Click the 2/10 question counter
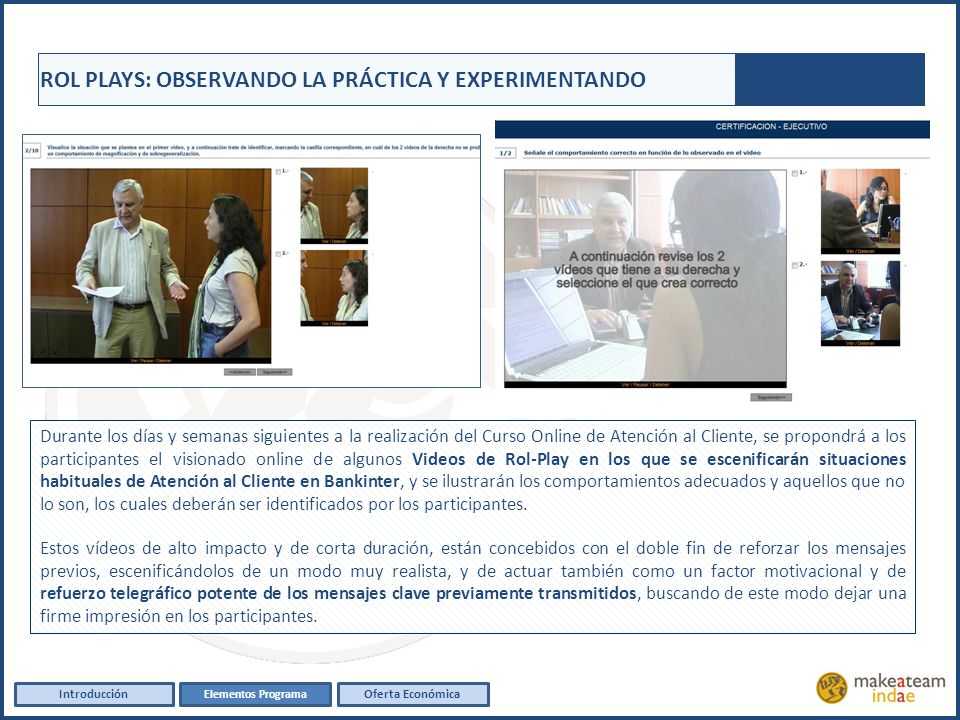 32,151
